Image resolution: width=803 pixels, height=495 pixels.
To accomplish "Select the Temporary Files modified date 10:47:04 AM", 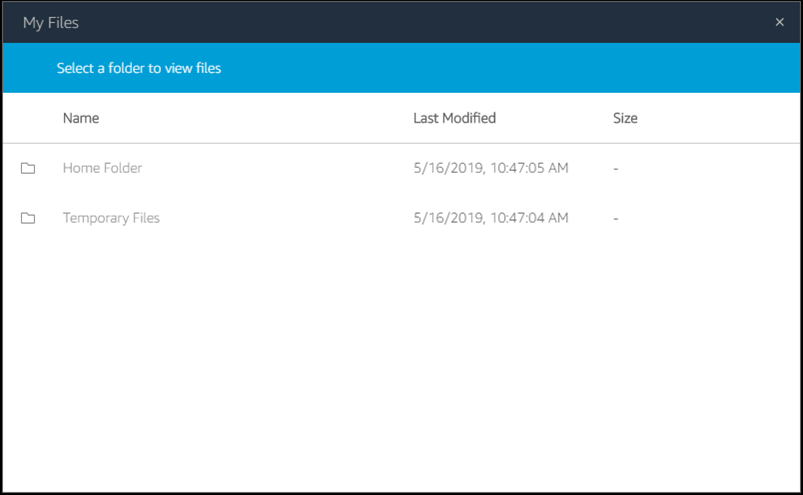I will [491, 218].
